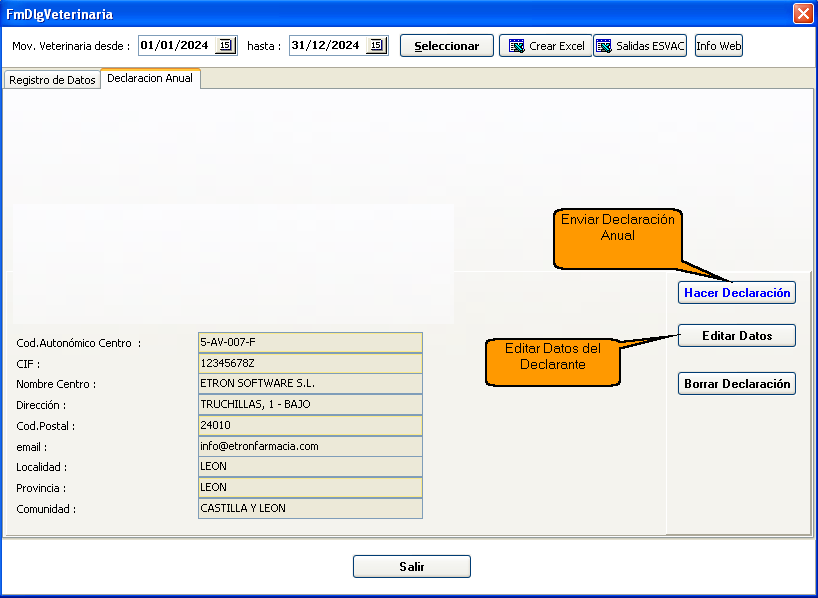818x598 pixels.
Task: Click the Cod.Postal field
Action: tap(310, 425)
